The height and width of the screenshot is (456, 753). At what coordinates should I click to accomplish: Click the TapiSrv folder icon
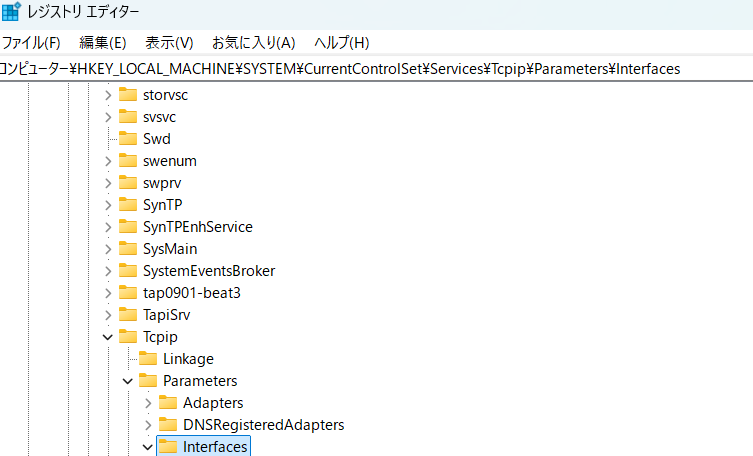(x=128, y=314)
